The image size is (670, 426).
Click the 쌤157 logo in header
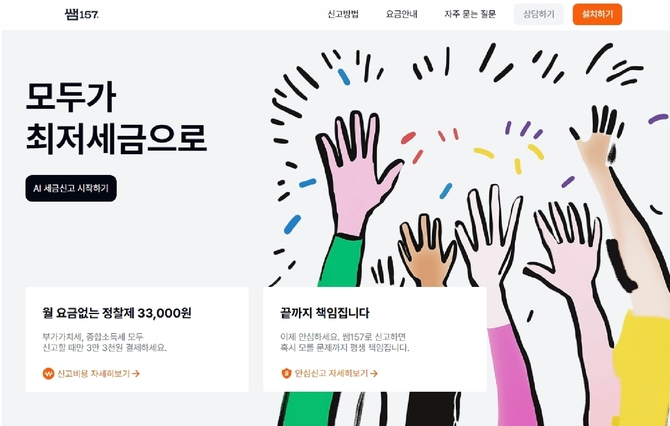click(x=82, y=14)
